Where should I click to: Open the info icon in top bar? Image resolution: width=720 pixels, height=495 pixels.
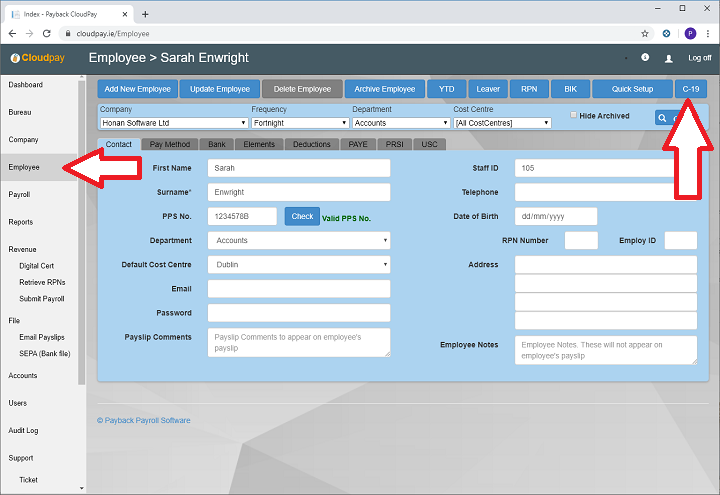645,57
